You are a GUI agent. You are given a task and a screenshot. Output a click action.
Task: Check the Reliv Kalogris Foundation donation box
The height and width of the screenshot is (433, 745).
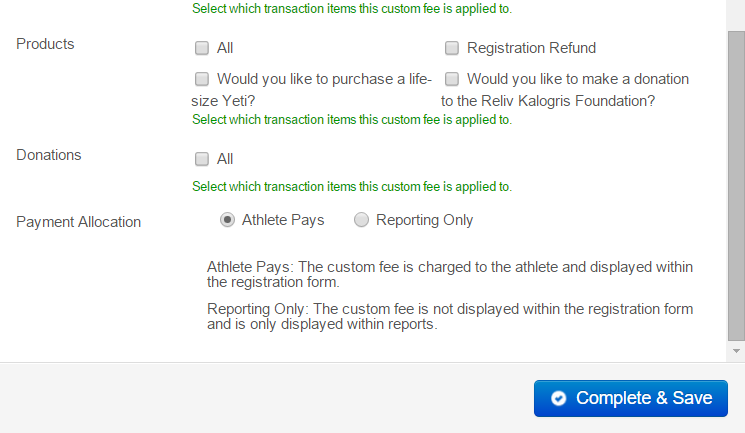(x=452, y=79)
